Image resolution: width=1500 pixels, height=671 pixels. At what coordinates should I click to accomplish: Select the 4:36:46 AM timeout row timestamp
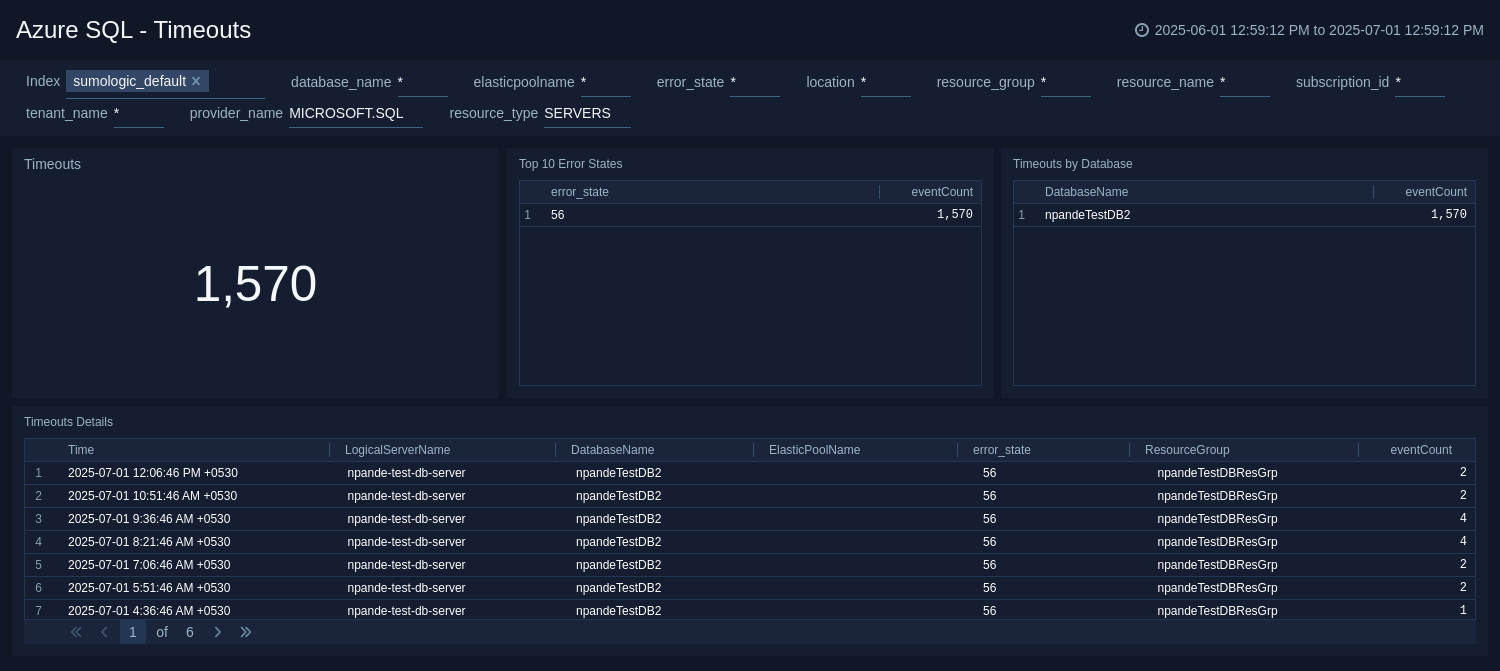point(149,611)
